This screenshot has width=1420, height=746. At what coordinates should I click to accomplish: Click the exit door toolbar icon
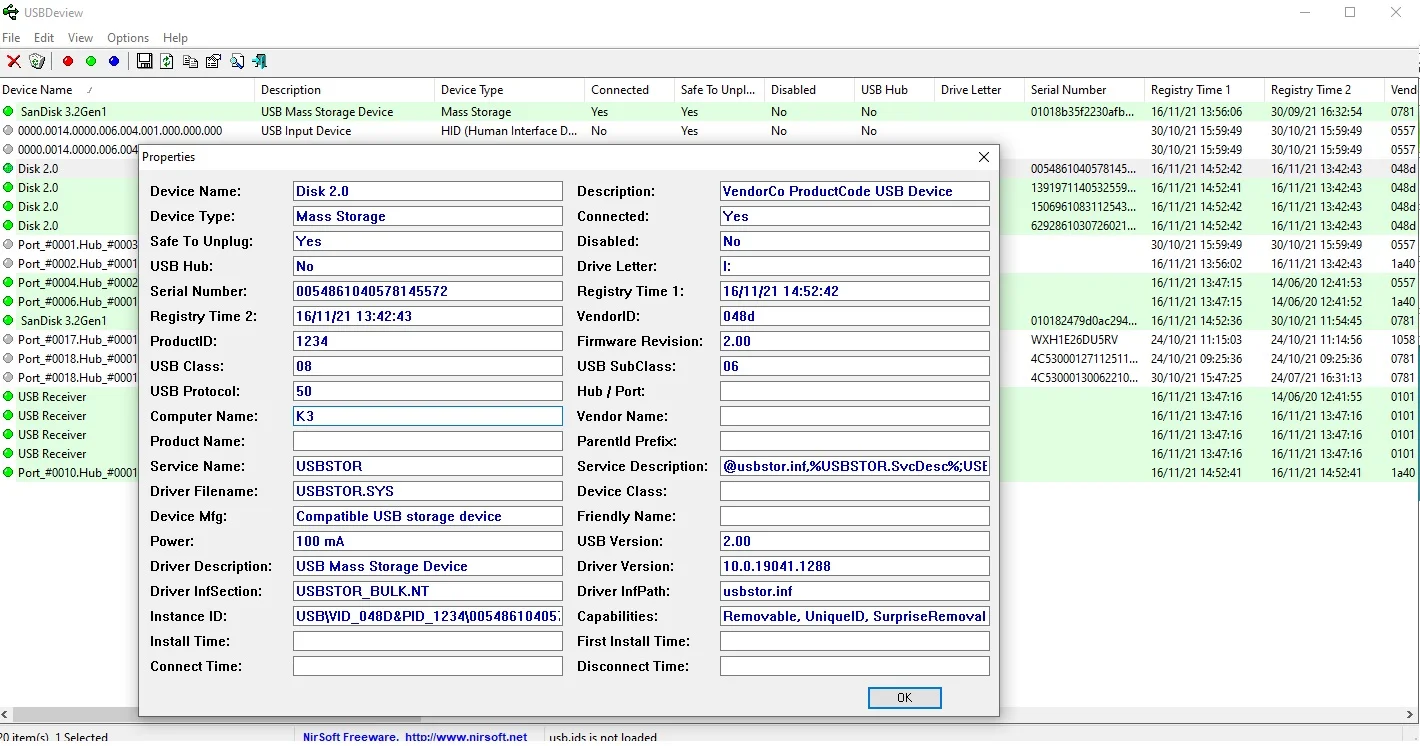260,62
